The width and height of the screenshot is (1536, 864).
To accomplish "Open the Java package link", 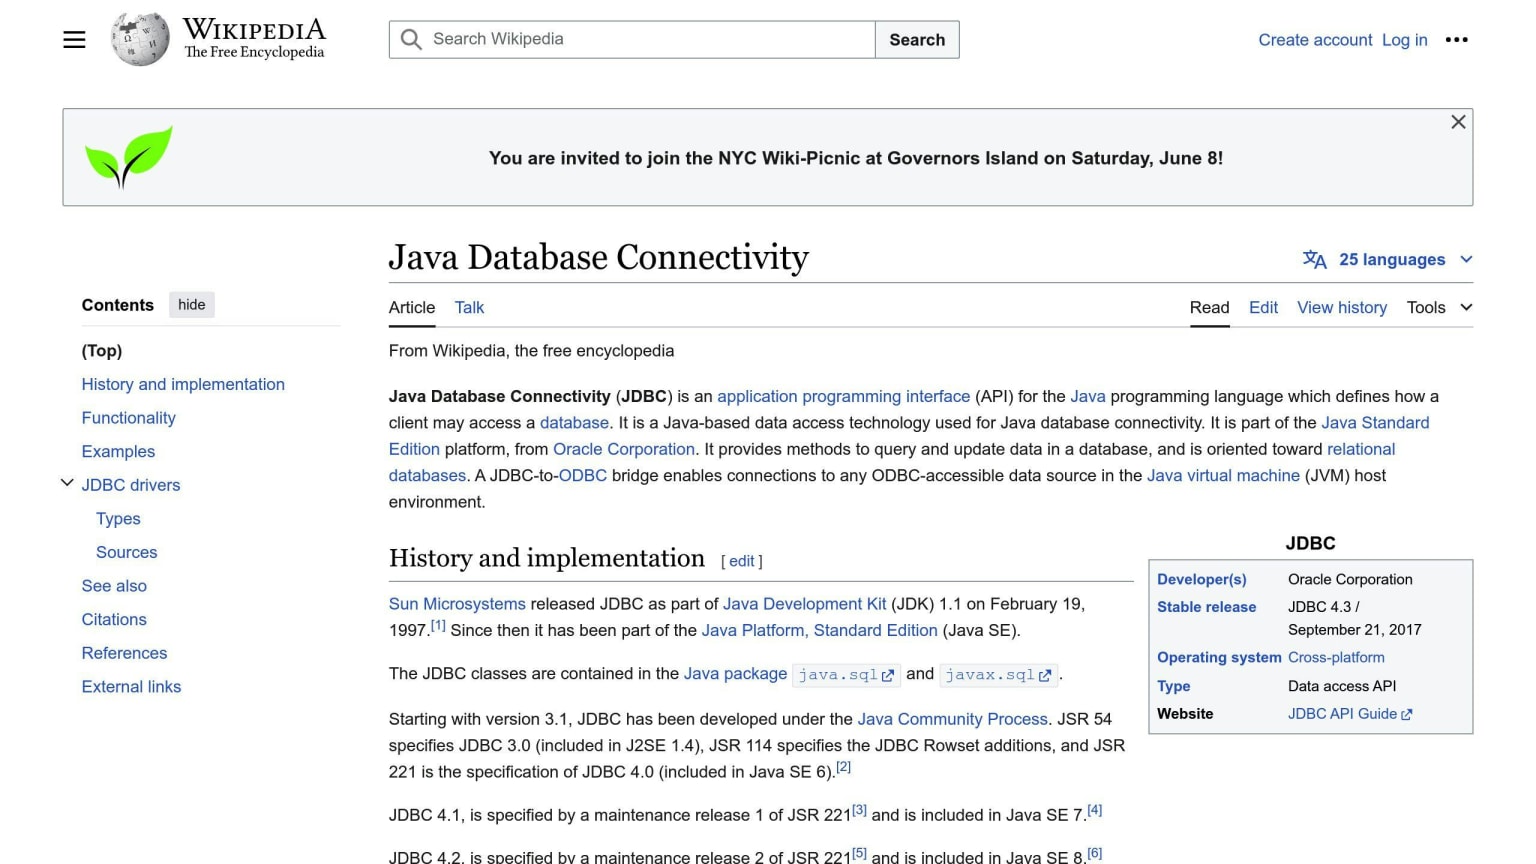I will coord(735,674).
